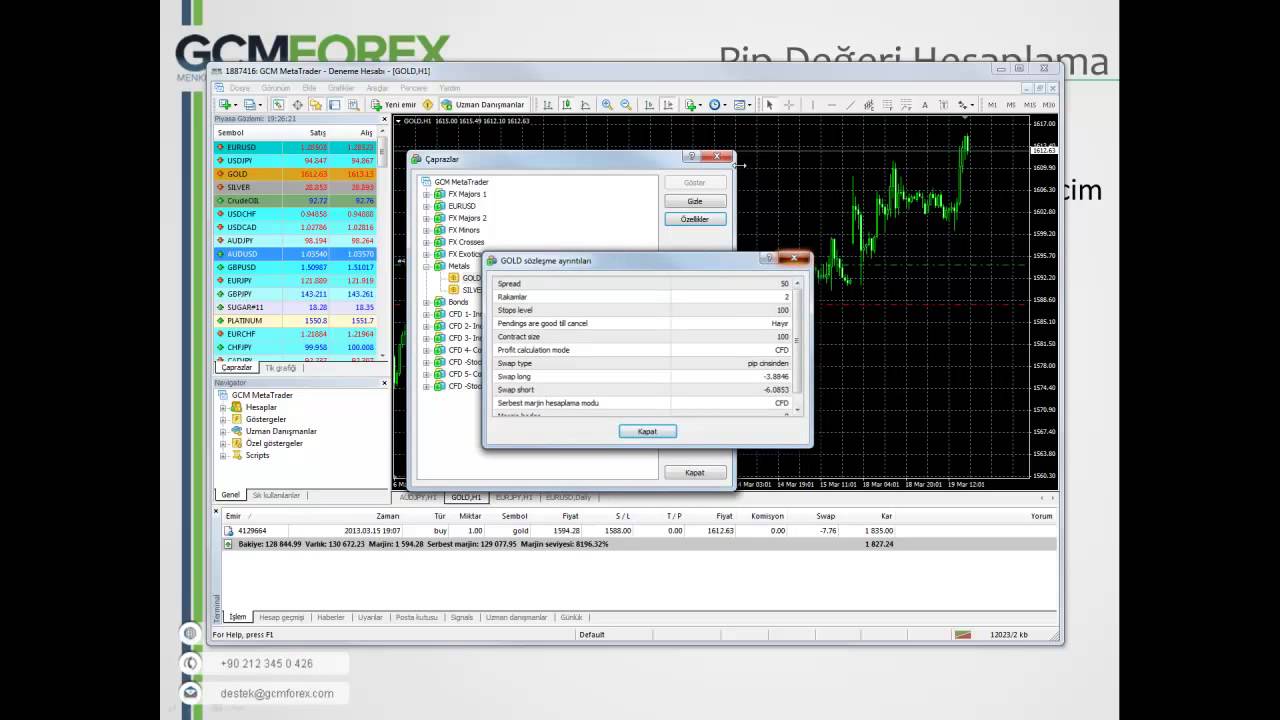
Task: Click the Özellikler button
Action: (695, 219)
